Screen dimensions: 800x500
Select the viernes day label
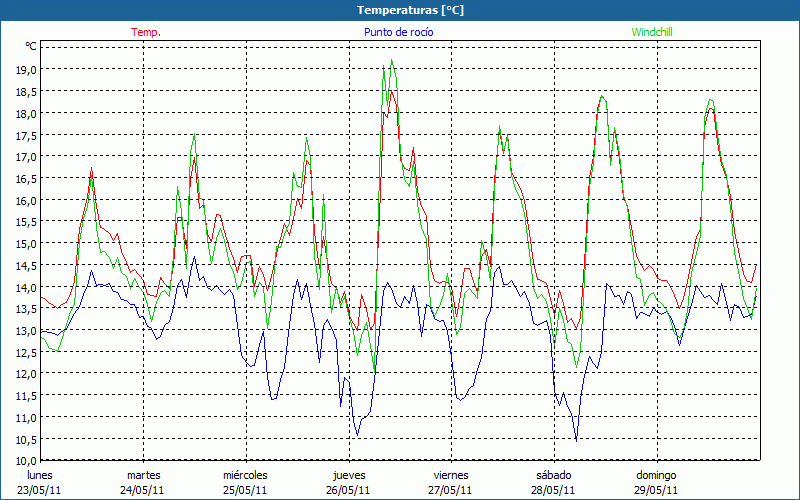451,474
